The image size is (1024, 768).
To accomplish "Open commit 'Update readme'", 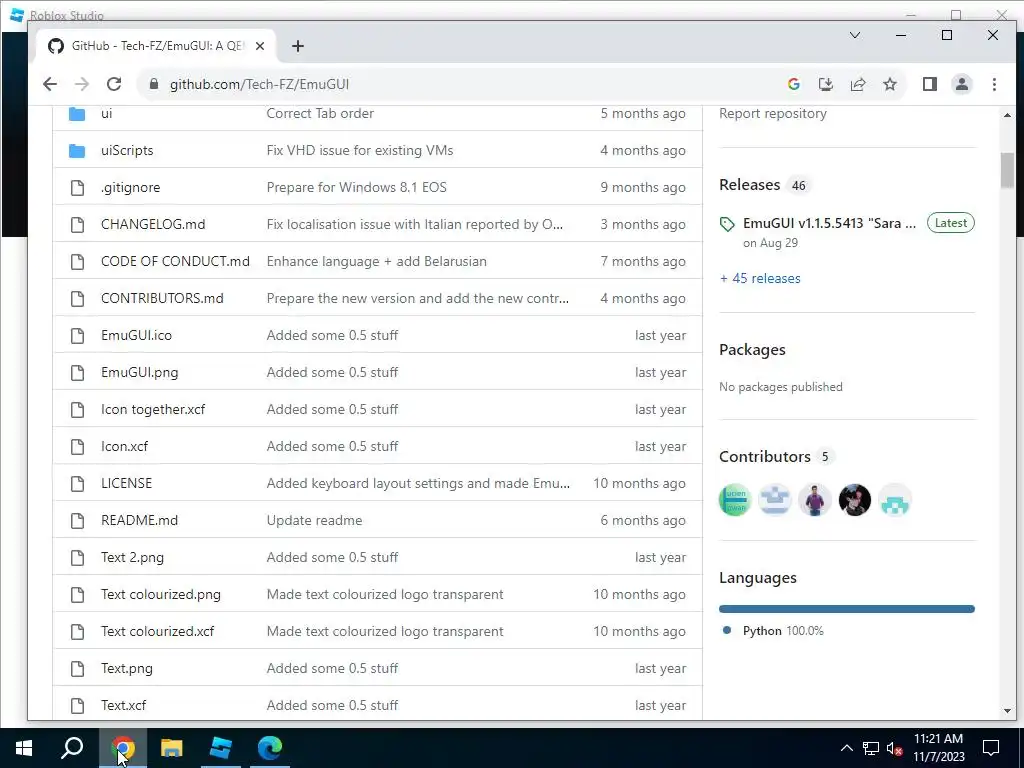I will pyautogui.click(x=314, y=520).
